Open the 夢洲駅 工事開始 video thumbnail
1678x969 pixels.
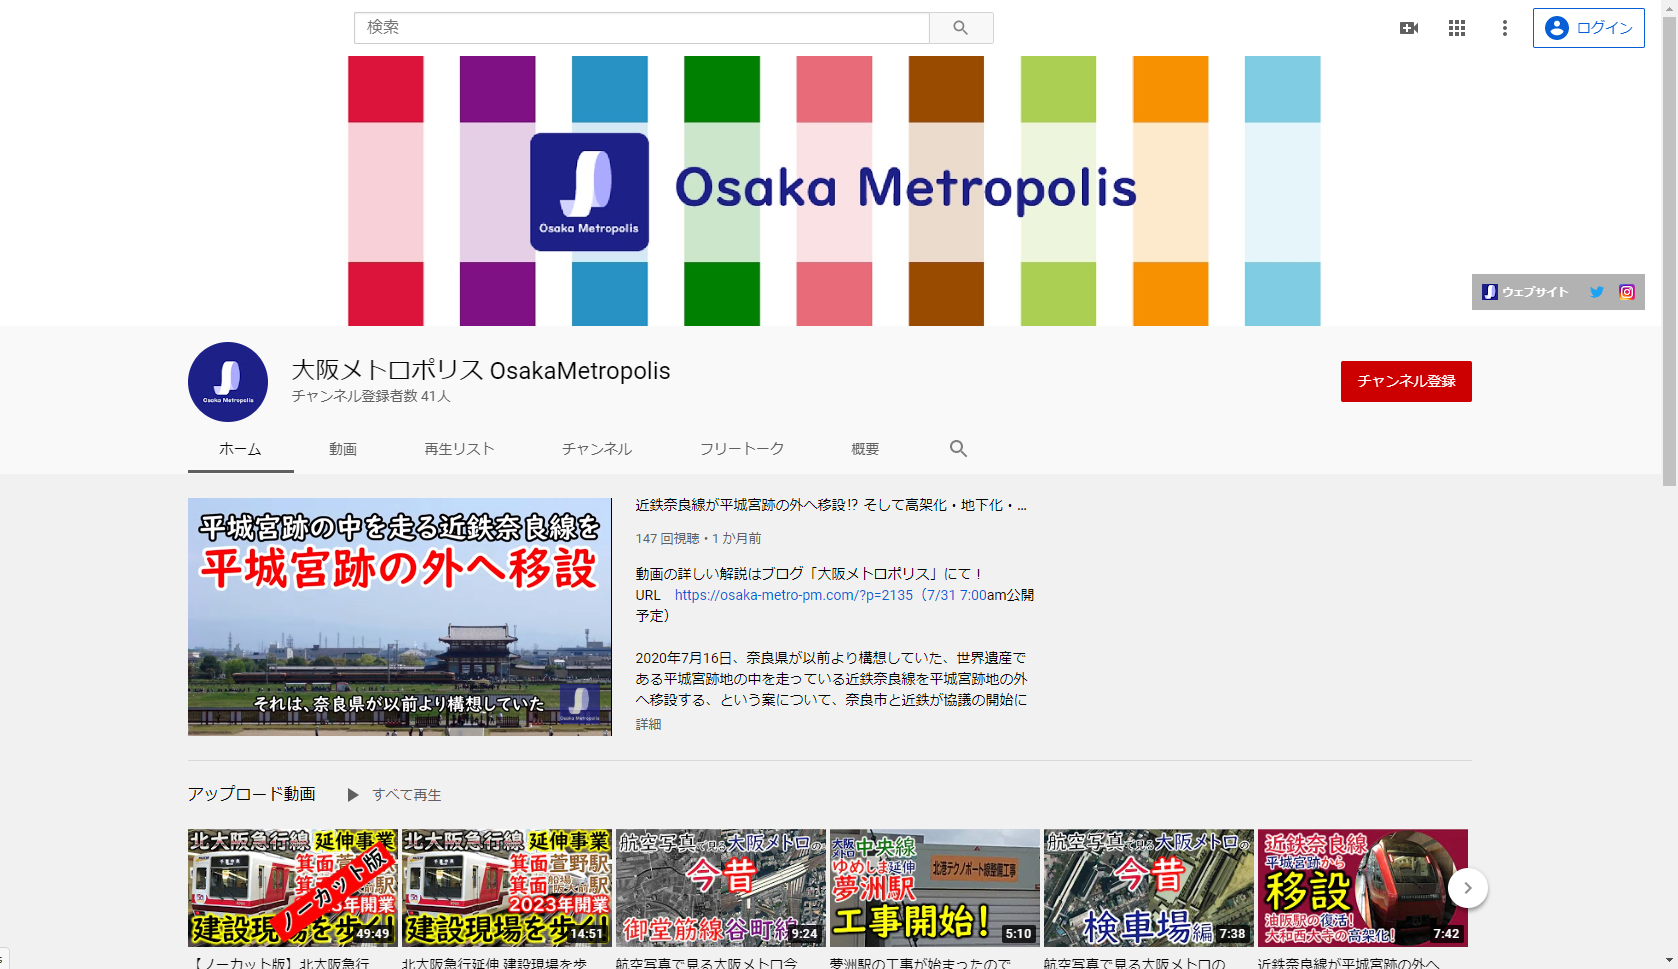[x=934, y=887]
